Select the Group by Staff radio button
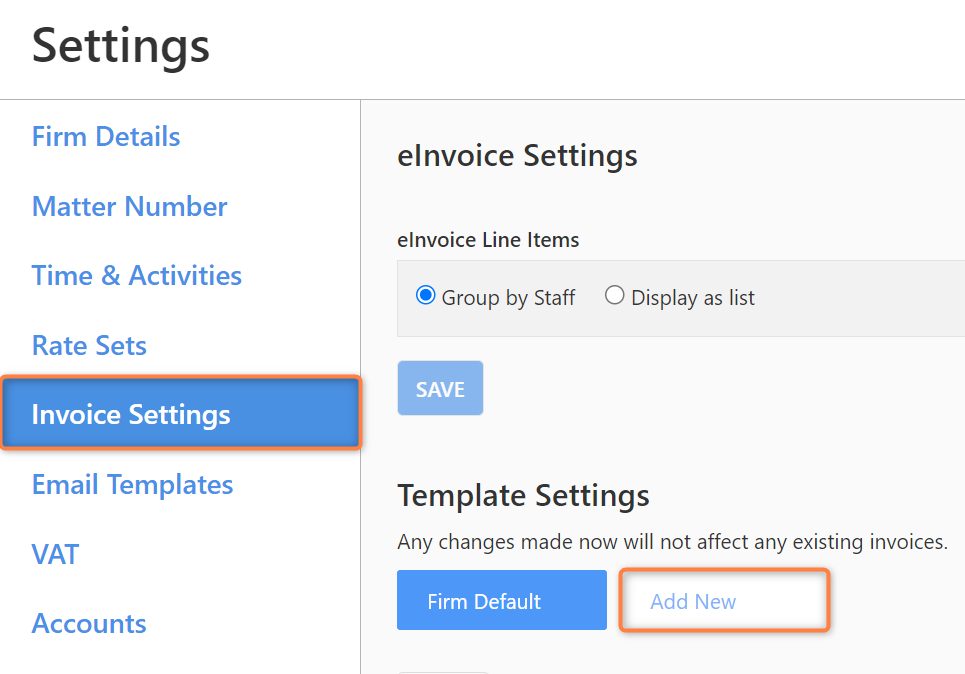The image size is (965, 674). coord(425,295)
